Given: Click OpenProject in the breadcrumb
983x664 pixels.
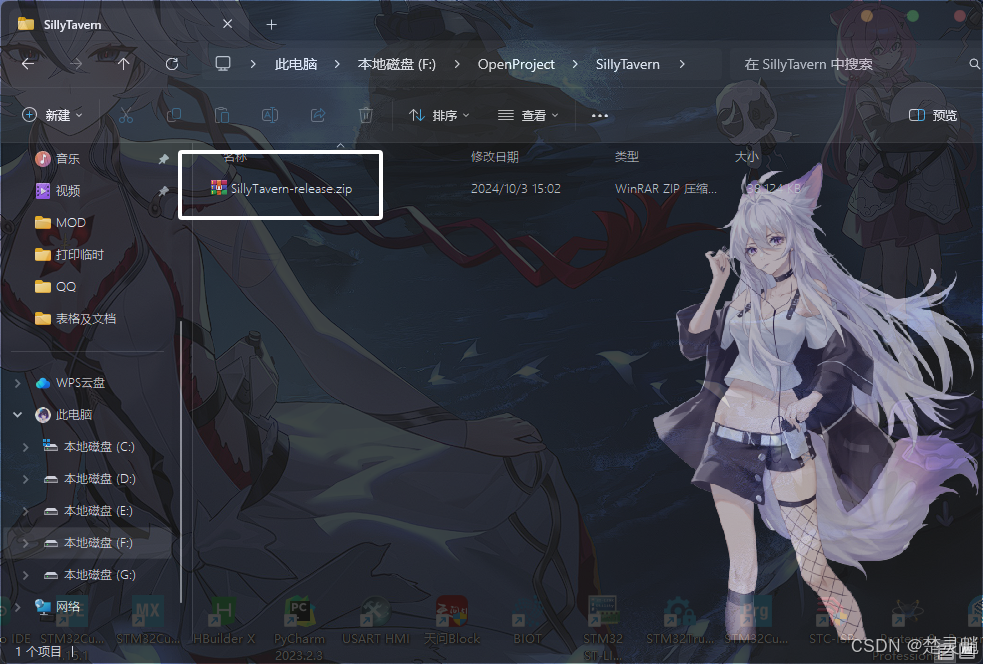Looking at the screenshot, I should (x=516, y=64).
